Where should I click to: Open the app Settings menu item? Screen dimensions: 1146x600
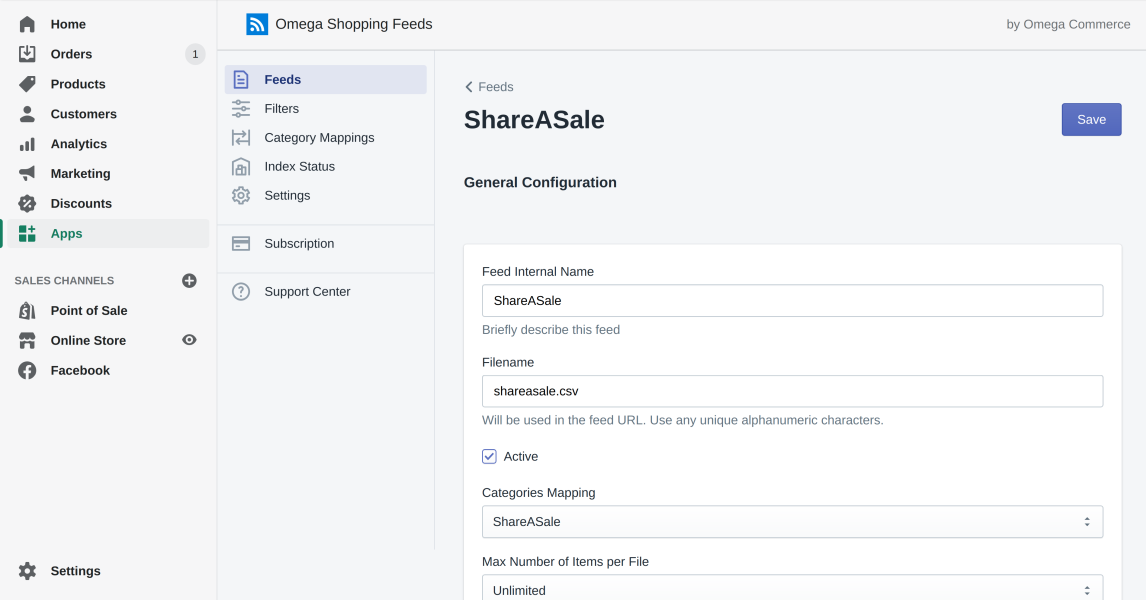pos(325,195)
